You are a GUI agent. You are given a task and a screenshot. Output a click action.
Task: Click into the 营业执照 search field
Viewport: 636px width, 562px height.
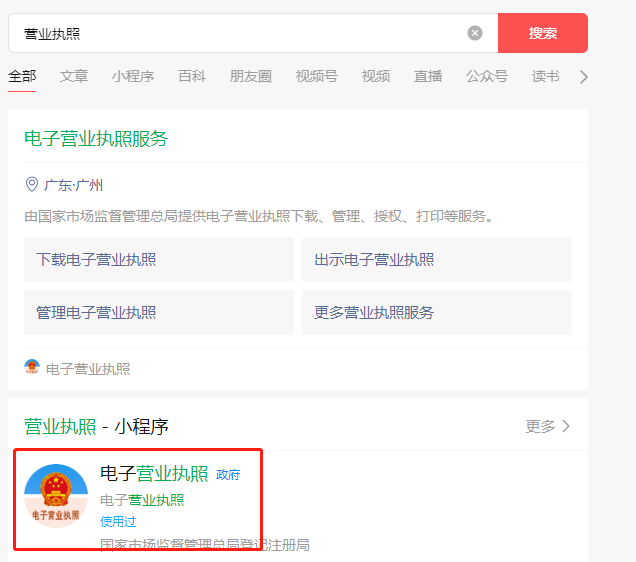(x=240, y=33)
